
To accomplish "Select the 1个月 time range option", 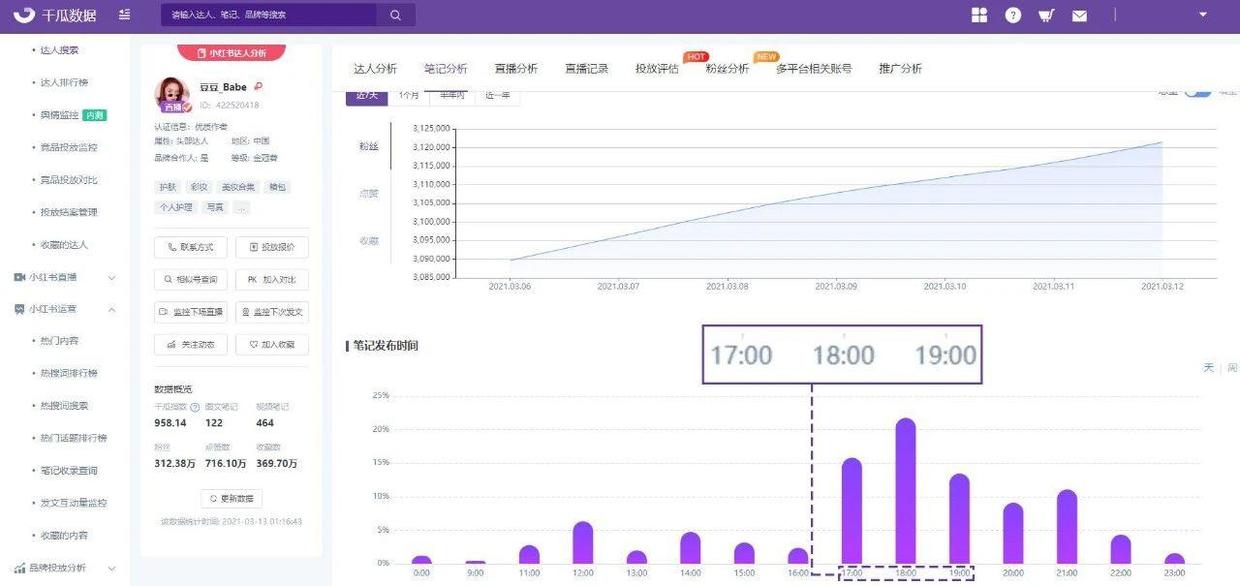I will (x=409, y=95).
